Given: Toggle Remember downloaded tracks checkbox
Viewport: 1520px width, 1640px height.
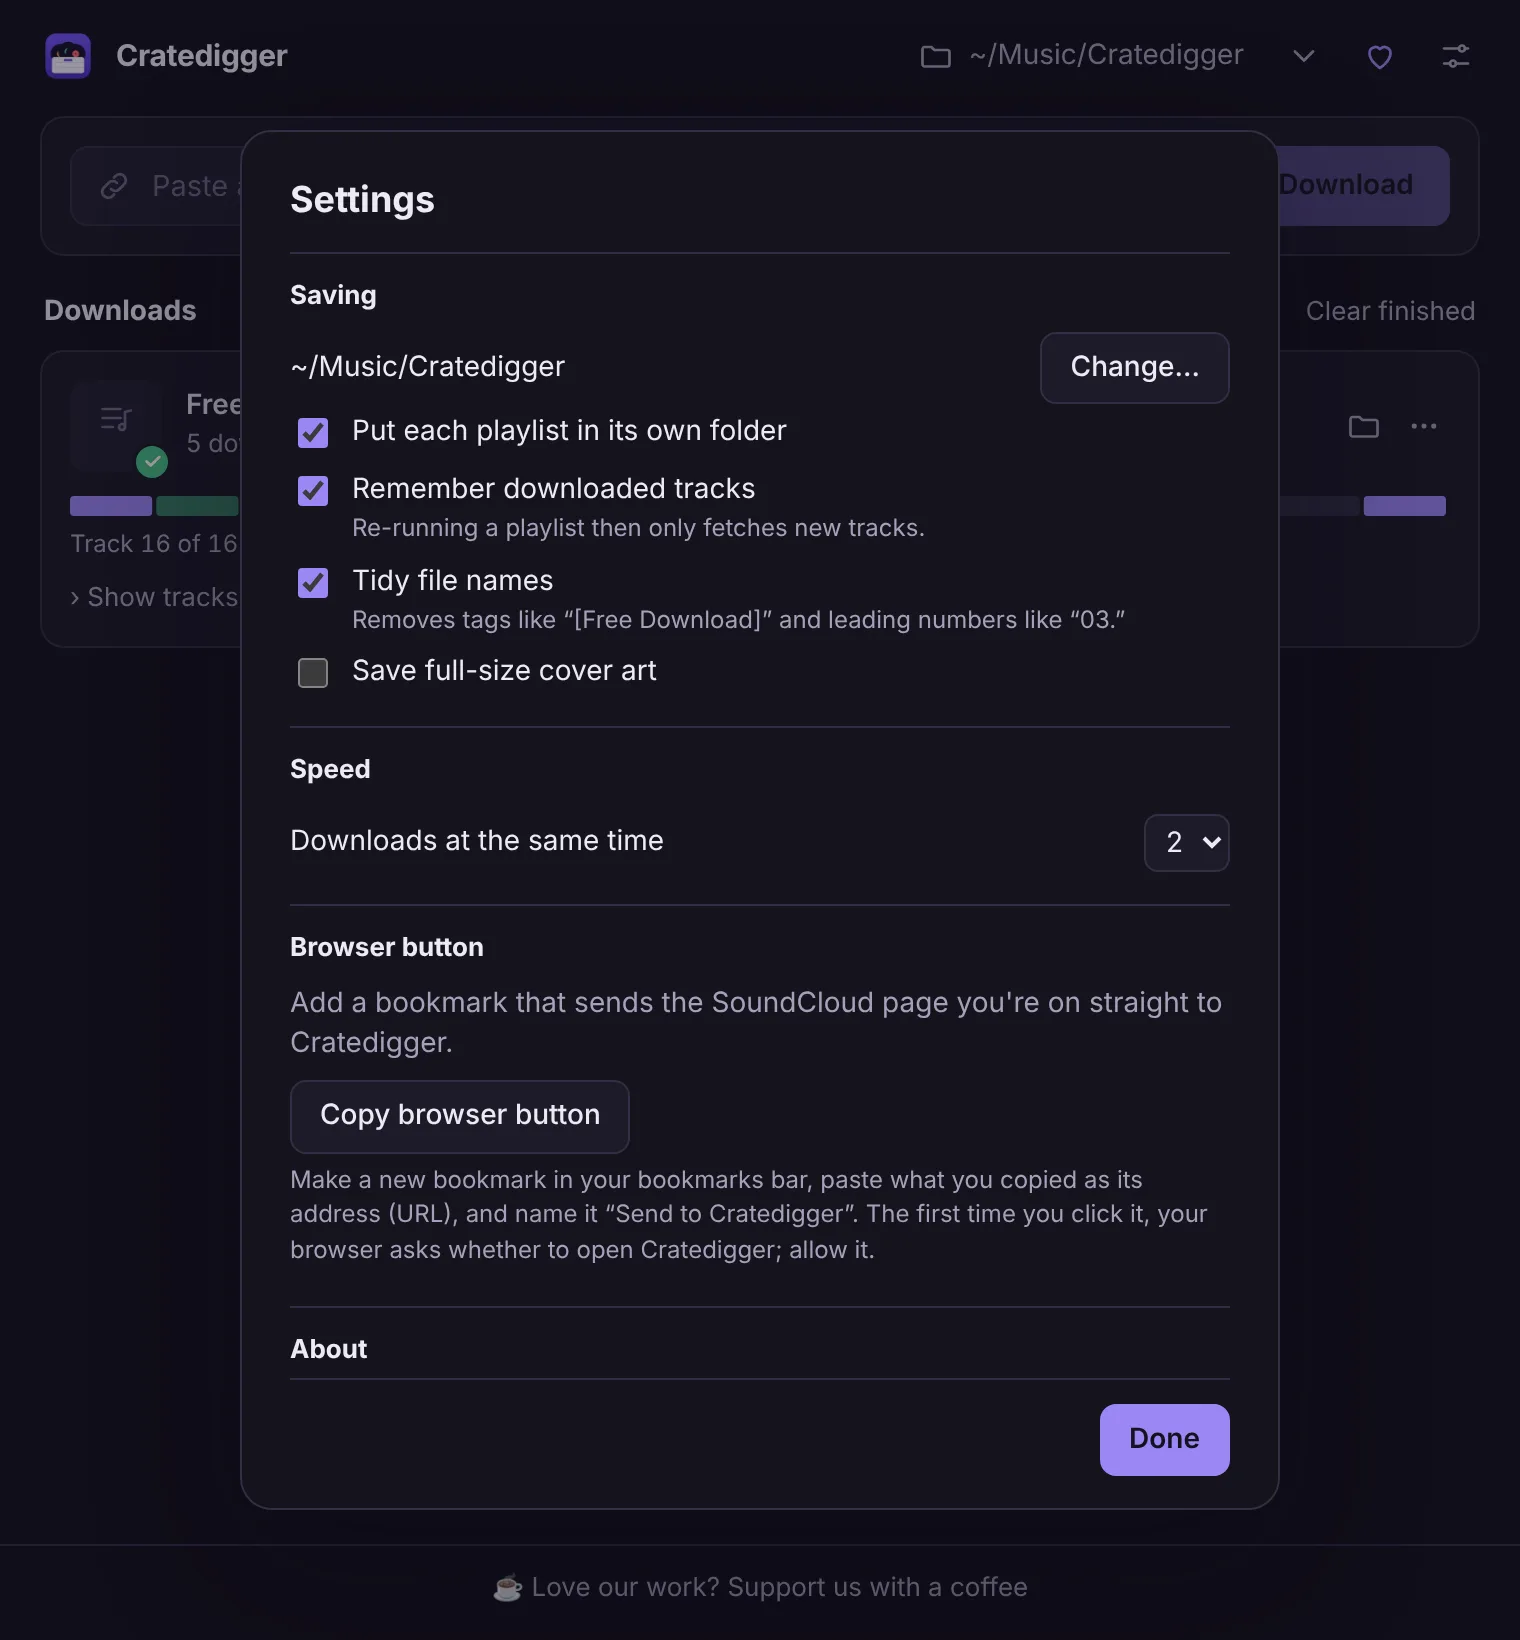Looking at the screenshot, I should point(313,490).
